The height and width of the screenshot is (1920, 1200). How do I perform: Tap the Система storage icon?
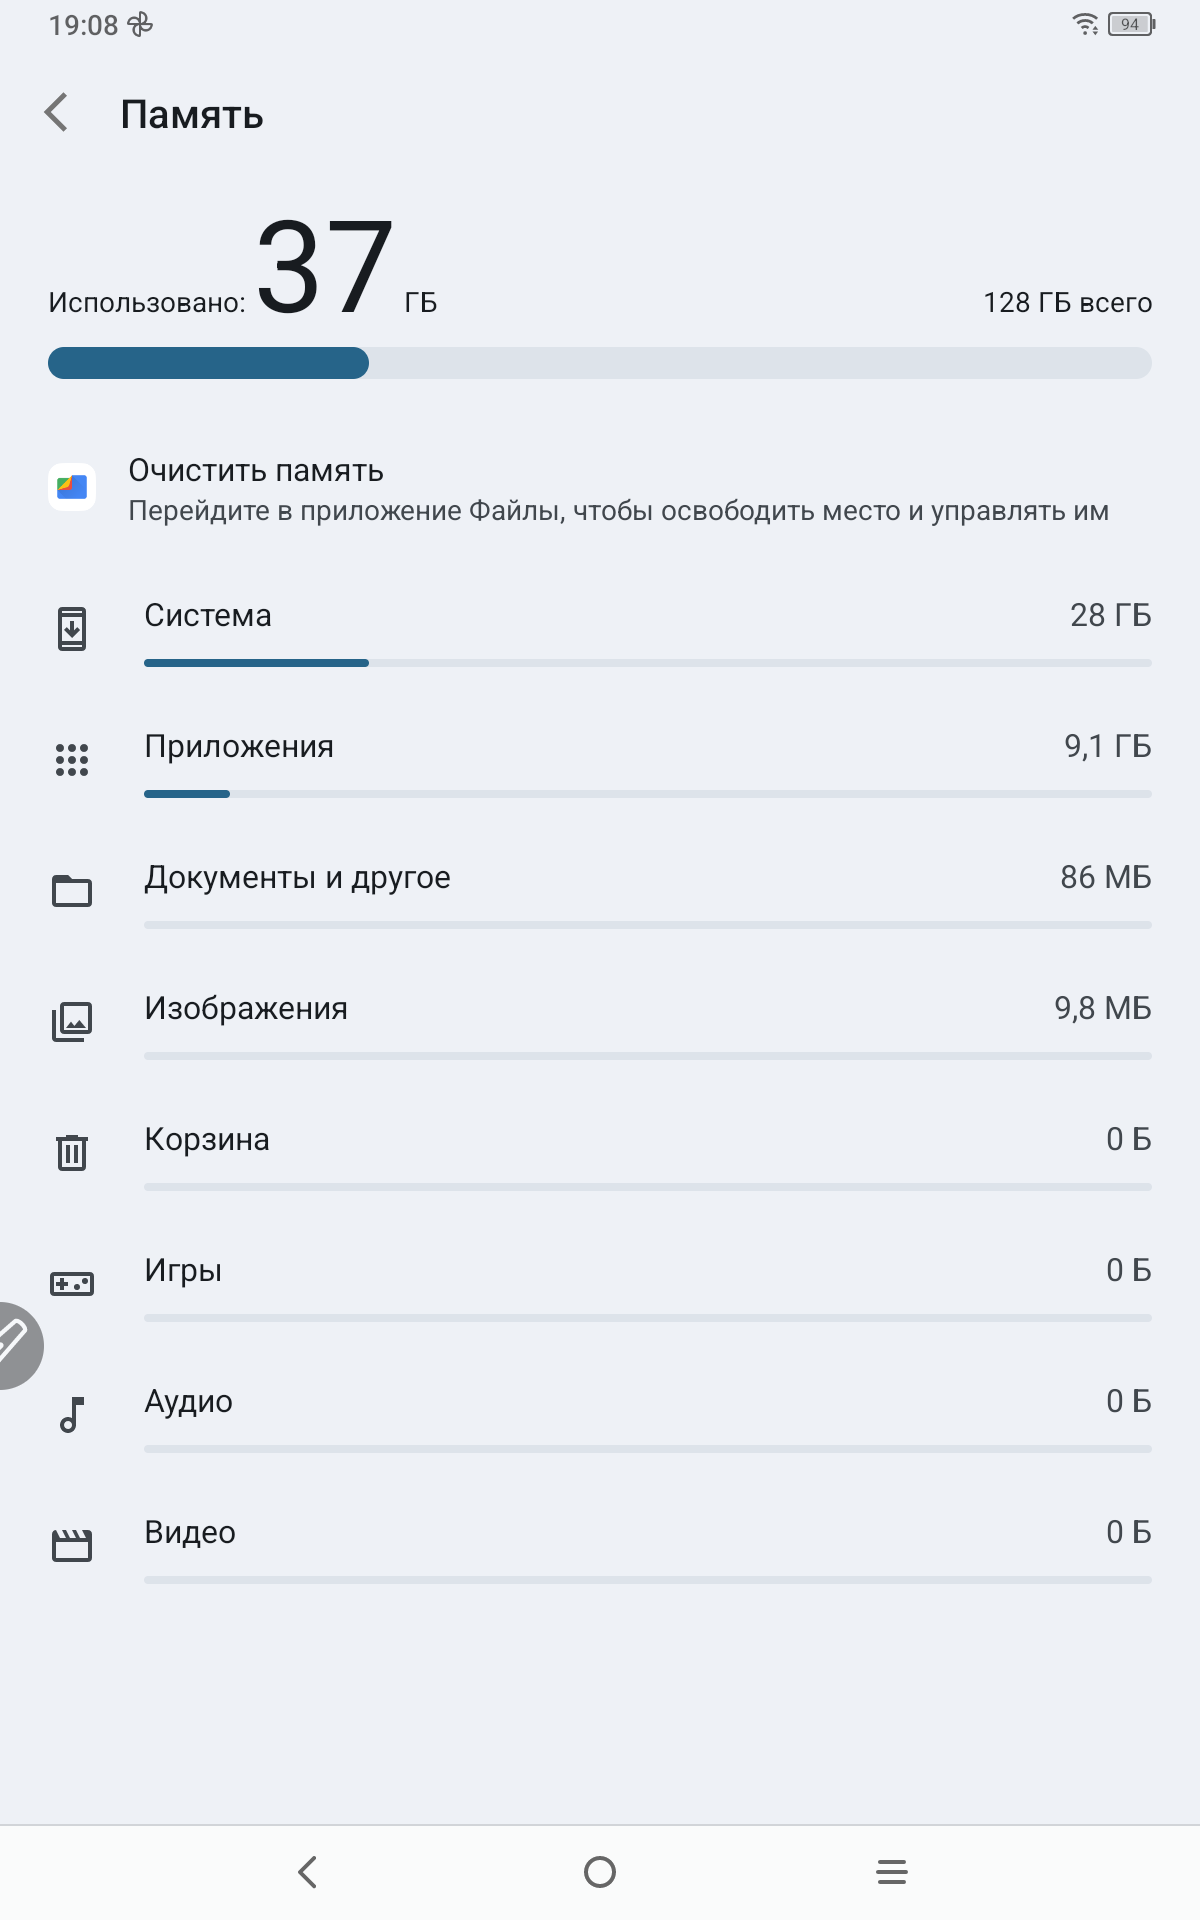point(72,629)
